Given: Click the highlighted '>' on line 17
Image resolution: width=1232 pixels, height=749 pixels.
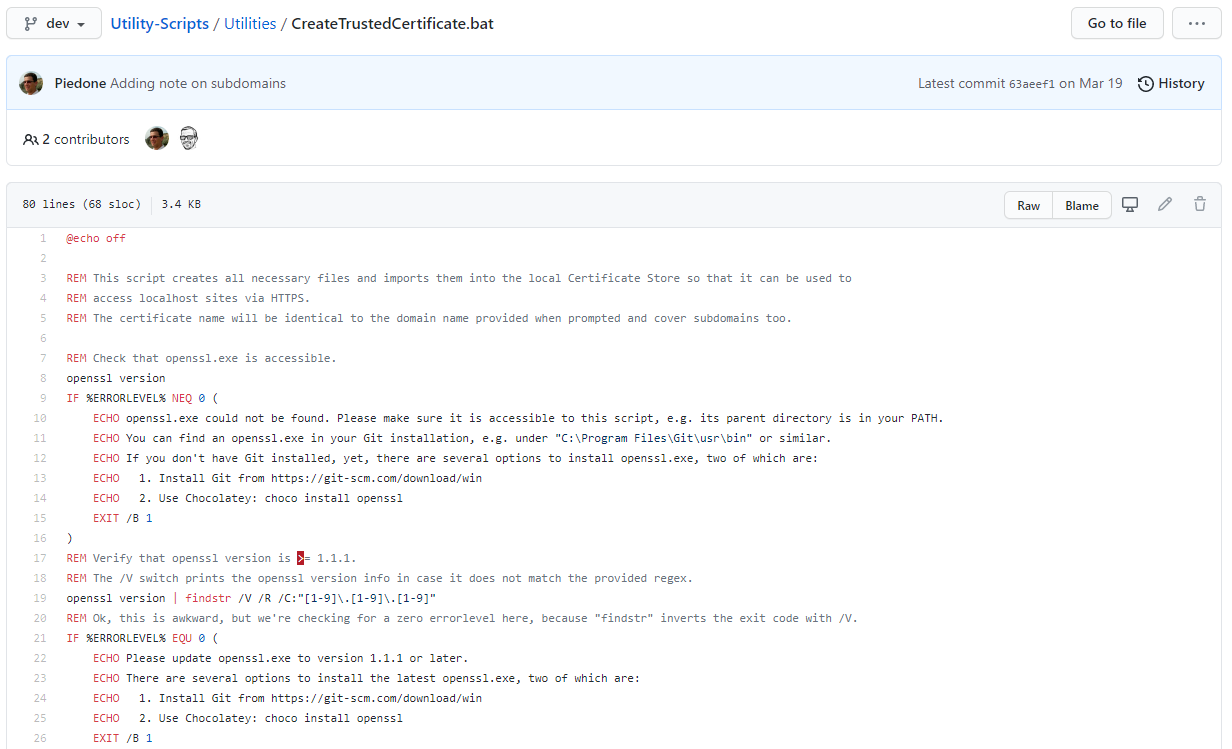Looking at the screenshot, I should point(300,558).
